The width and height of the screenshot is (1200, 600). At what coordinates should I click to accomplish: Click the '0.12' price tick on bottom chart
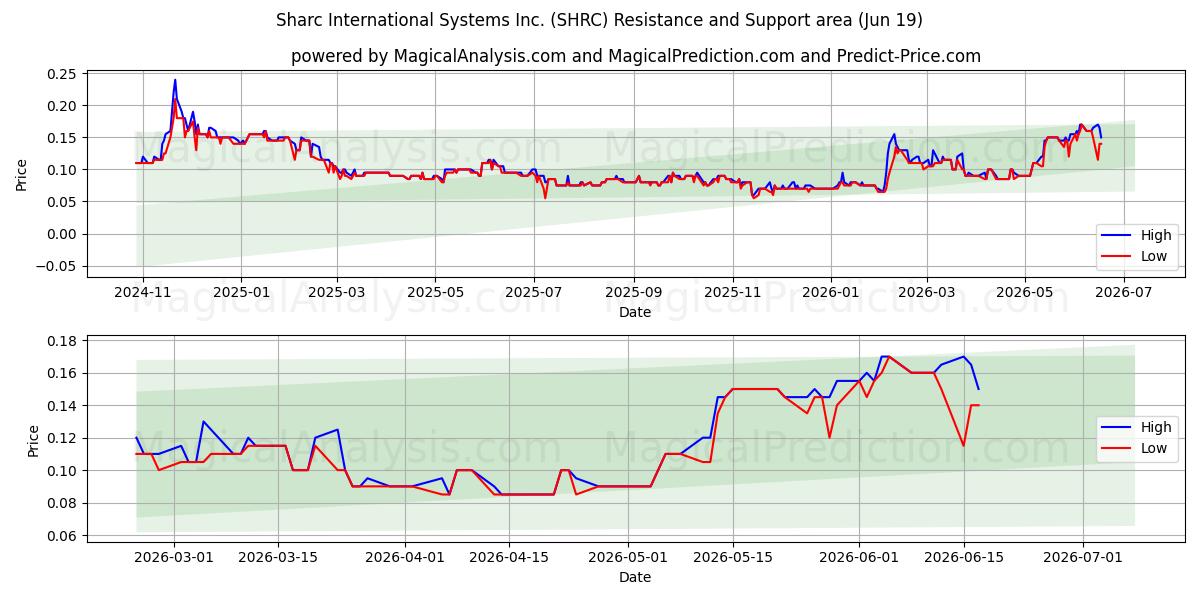click(x=62, y=438)
